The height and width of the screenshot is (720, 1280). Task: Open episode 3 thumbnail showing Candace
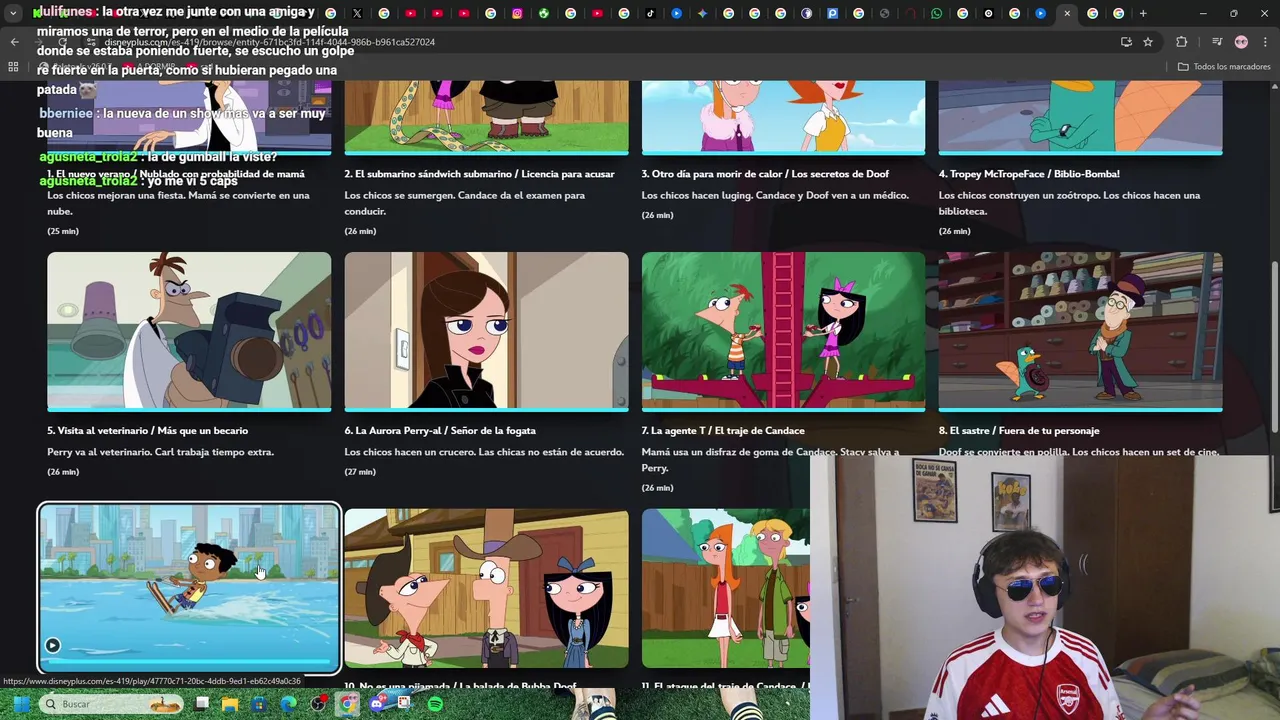tap(783, 118)
